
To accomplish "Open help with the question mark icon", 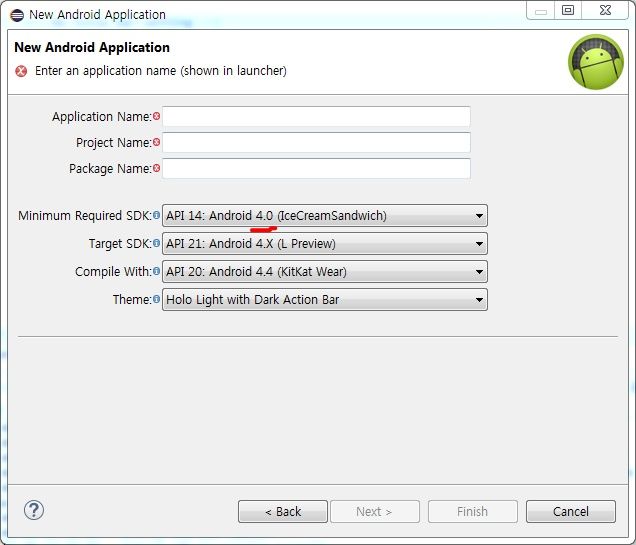I will pos(34,510).
